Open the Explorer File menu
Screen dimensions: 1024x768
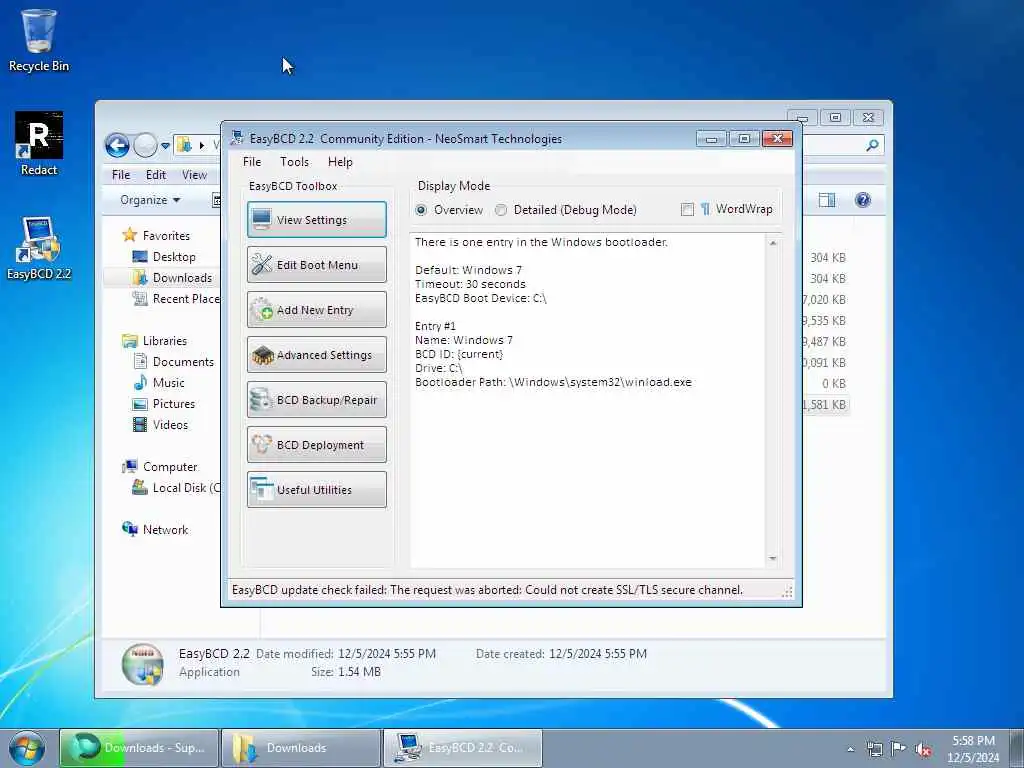click(121, 175)
